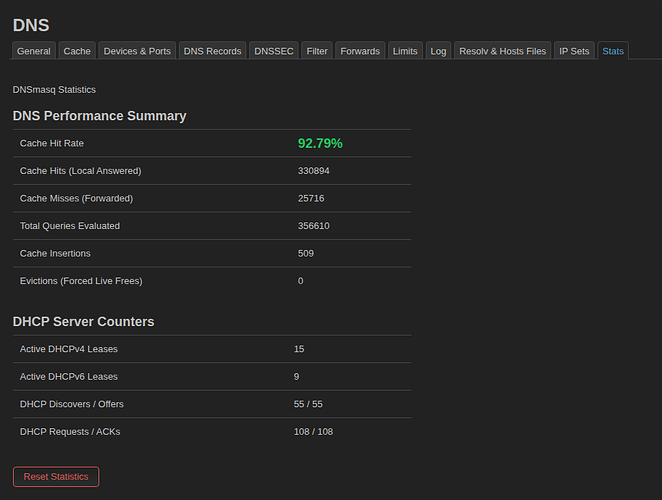Screen dimensions: 662x500
Task: Click the DHCP Server Counters heading
Action: point(84,322)
